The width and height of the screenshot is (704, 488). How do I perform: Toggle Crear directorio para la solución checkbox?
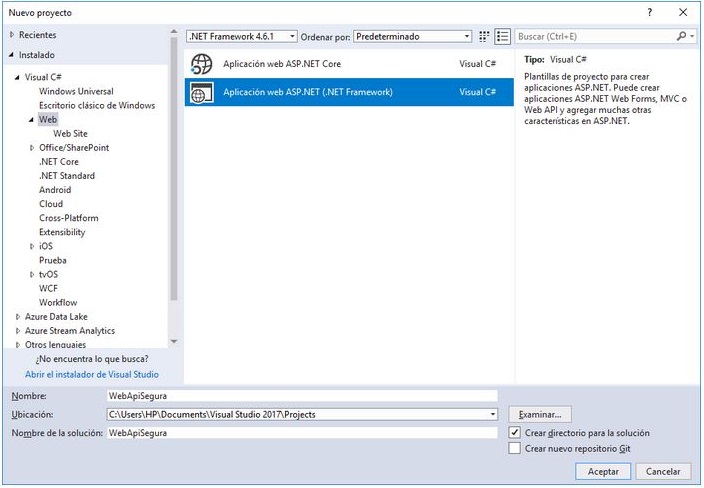click(x=515, y=433)
